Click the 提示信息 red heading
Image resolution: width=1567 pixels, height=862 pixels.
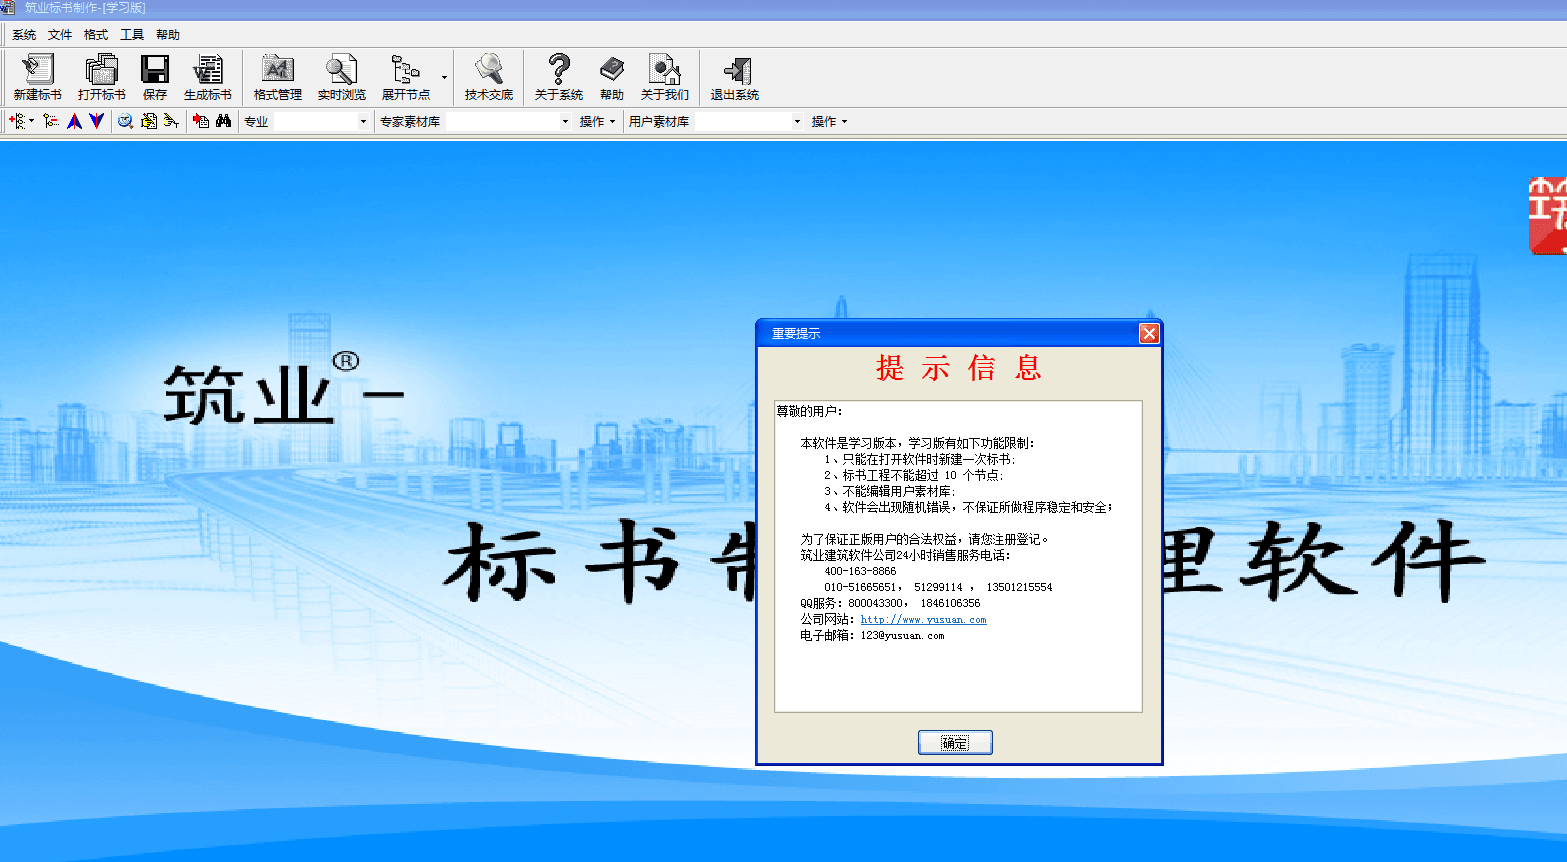click(959, 368)
